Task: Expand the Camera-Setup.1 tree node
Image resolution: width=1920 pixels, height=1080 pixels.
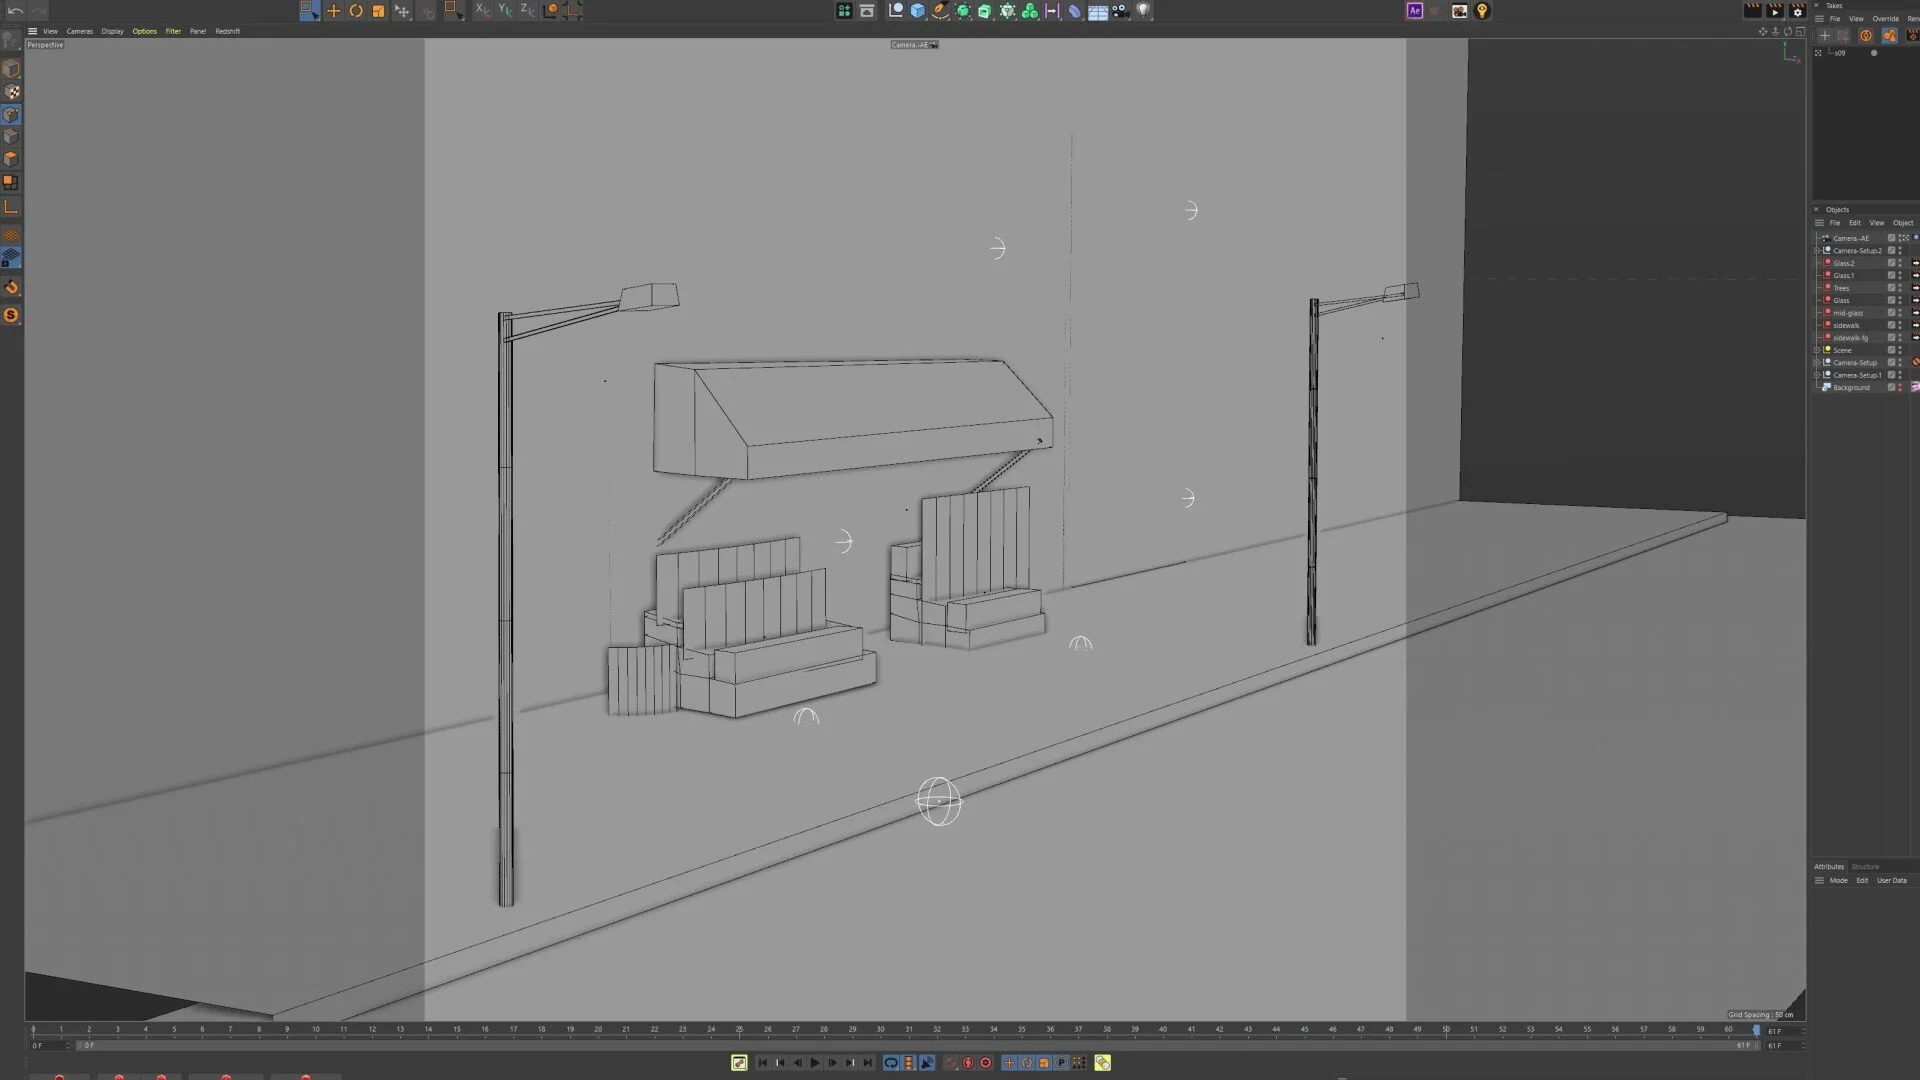Action: 1817,375
